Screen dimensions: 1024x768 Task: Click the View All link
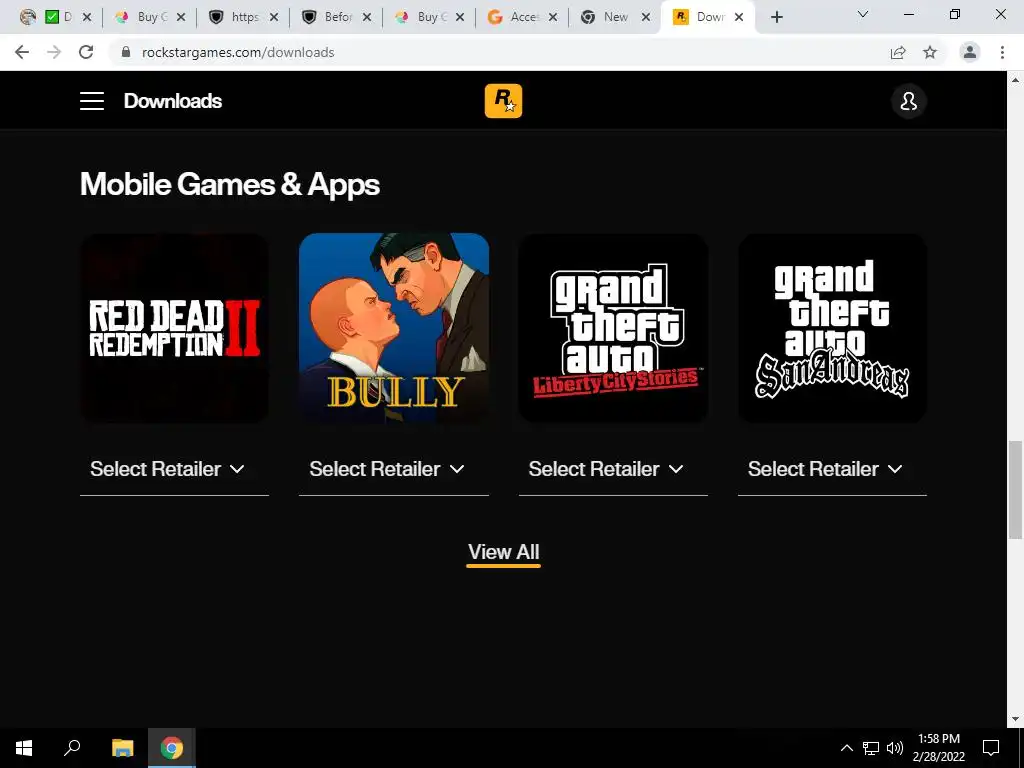[x=503, y=552]
